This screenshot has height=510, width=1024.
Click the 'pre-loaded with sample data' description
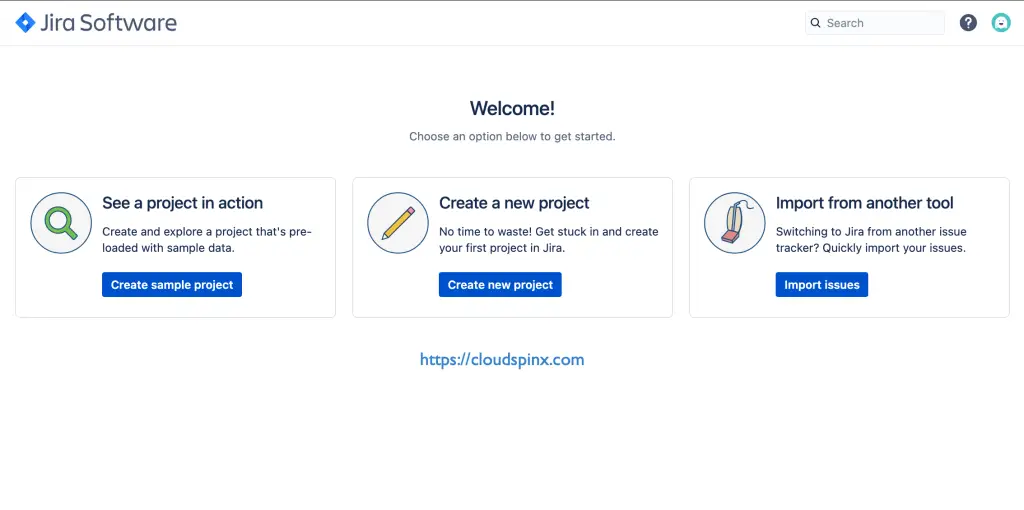(x=207, y=240)
